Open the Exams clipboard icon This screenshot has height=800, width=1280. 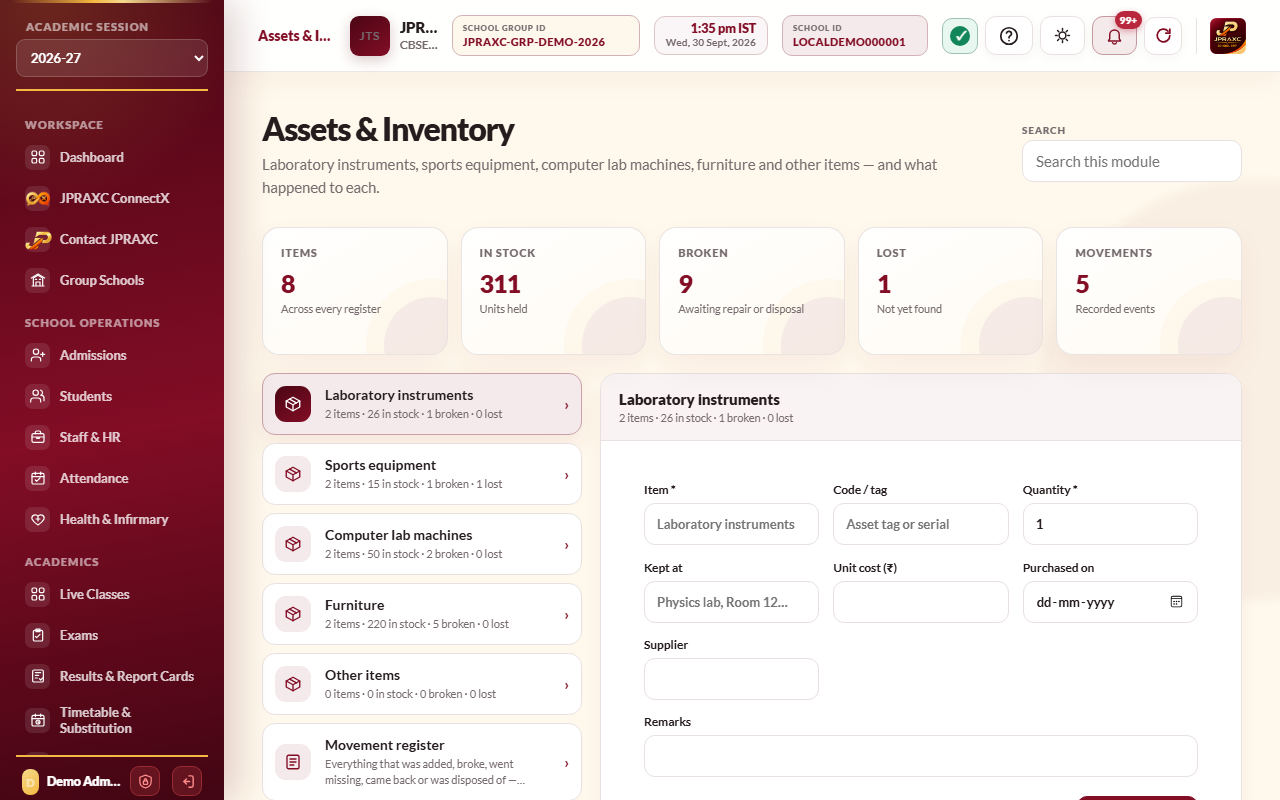coord(38,635)
